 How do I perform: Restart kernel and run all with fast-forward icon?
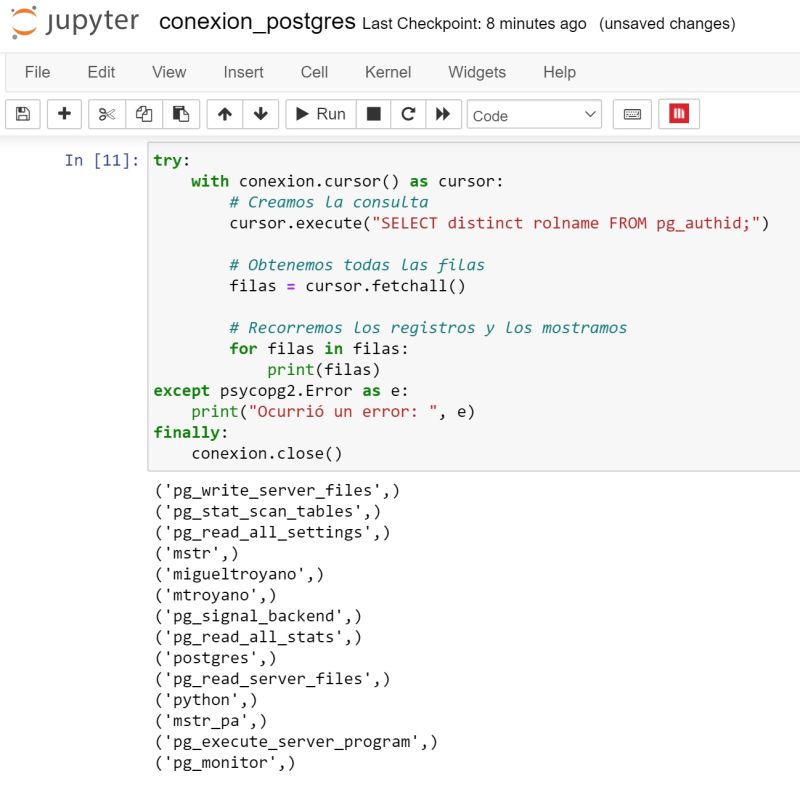443,113
